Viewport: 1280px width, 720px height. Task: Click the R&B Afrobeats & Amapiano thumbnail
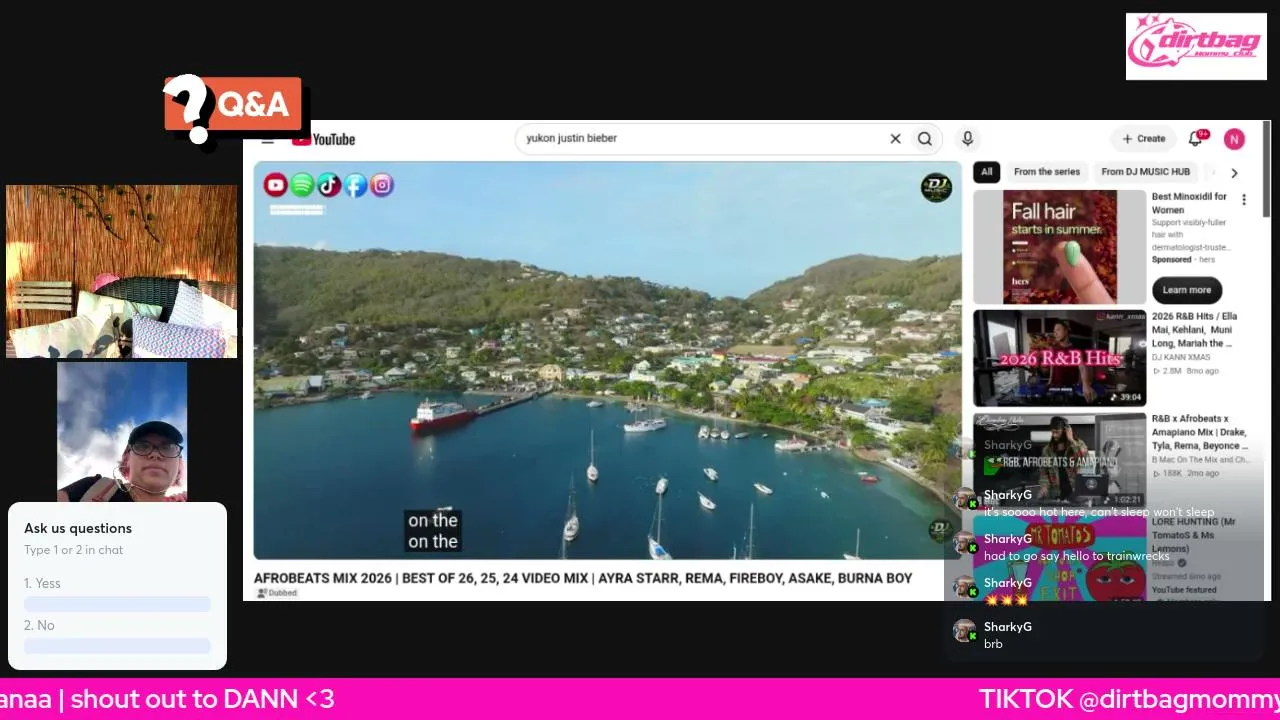(1059, 460)
